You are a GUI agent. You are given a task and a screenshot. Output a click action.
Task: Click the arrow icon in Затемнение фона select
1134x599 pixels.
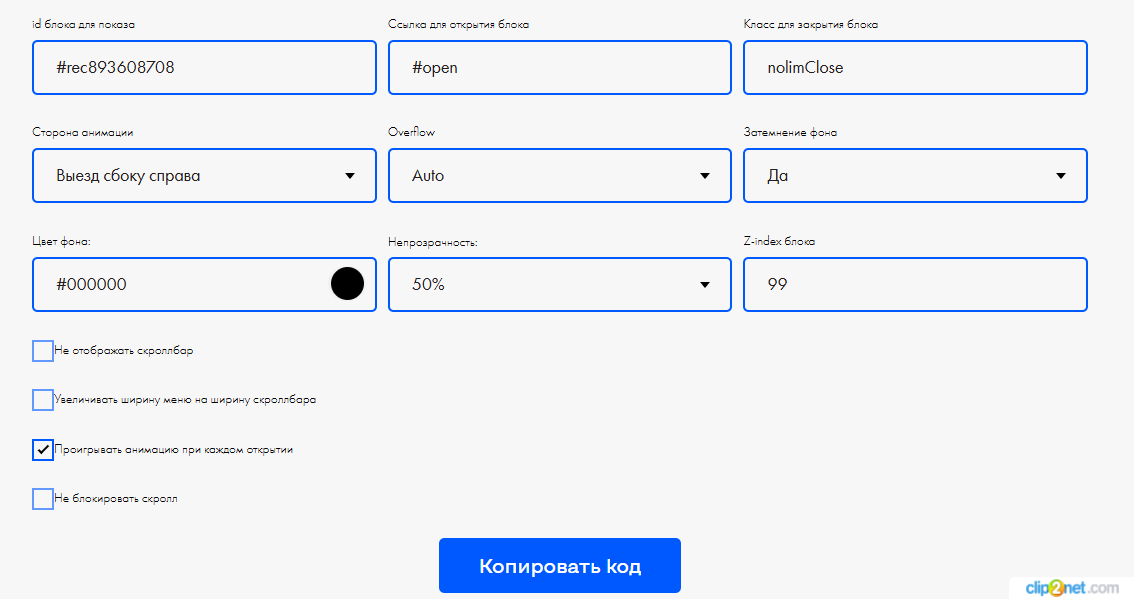pos(1061,176)
